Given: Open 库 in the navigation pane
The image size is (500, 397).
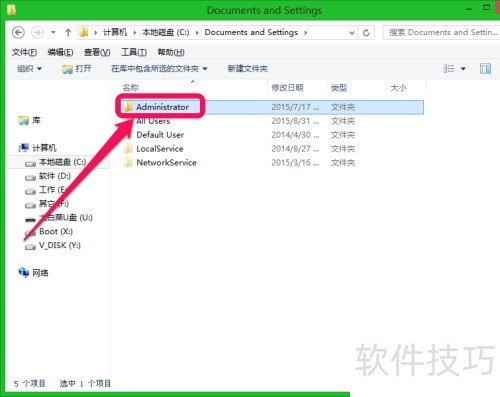Looking at the screenshot, I should [x=36, y=120].
